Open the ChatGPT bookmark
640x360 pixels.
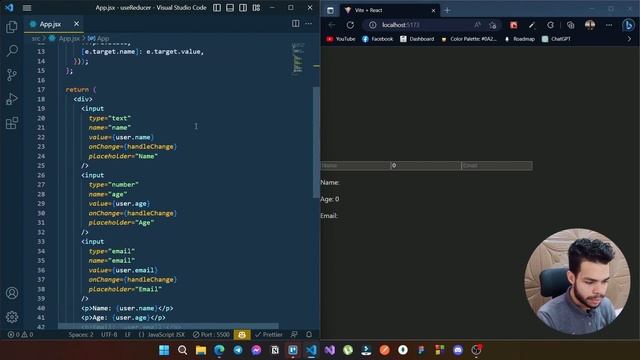(x=556, y=39)
